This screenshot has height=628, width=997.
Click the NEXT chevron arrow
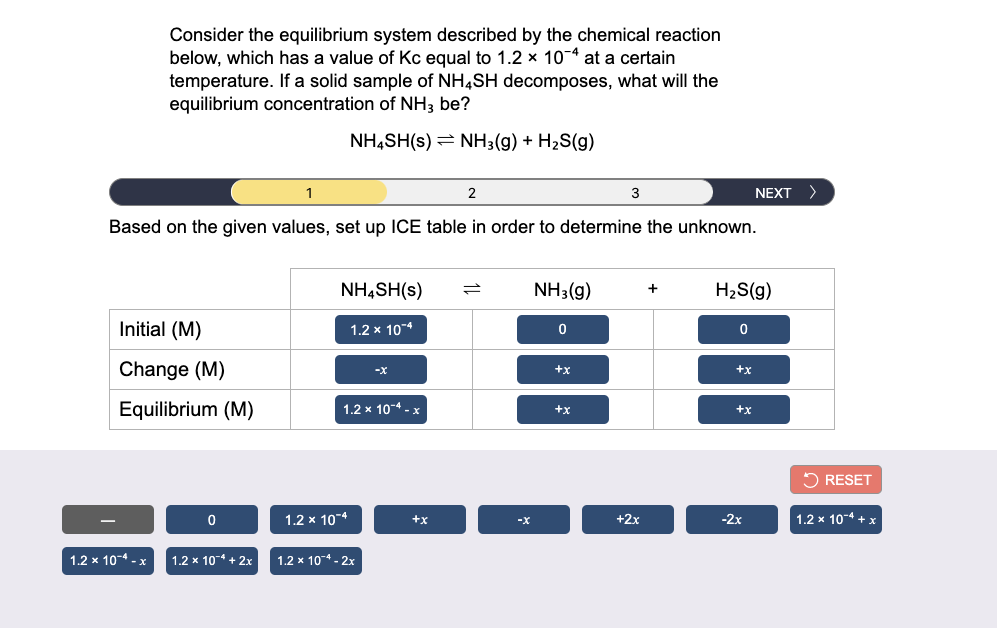coord(812,191)
